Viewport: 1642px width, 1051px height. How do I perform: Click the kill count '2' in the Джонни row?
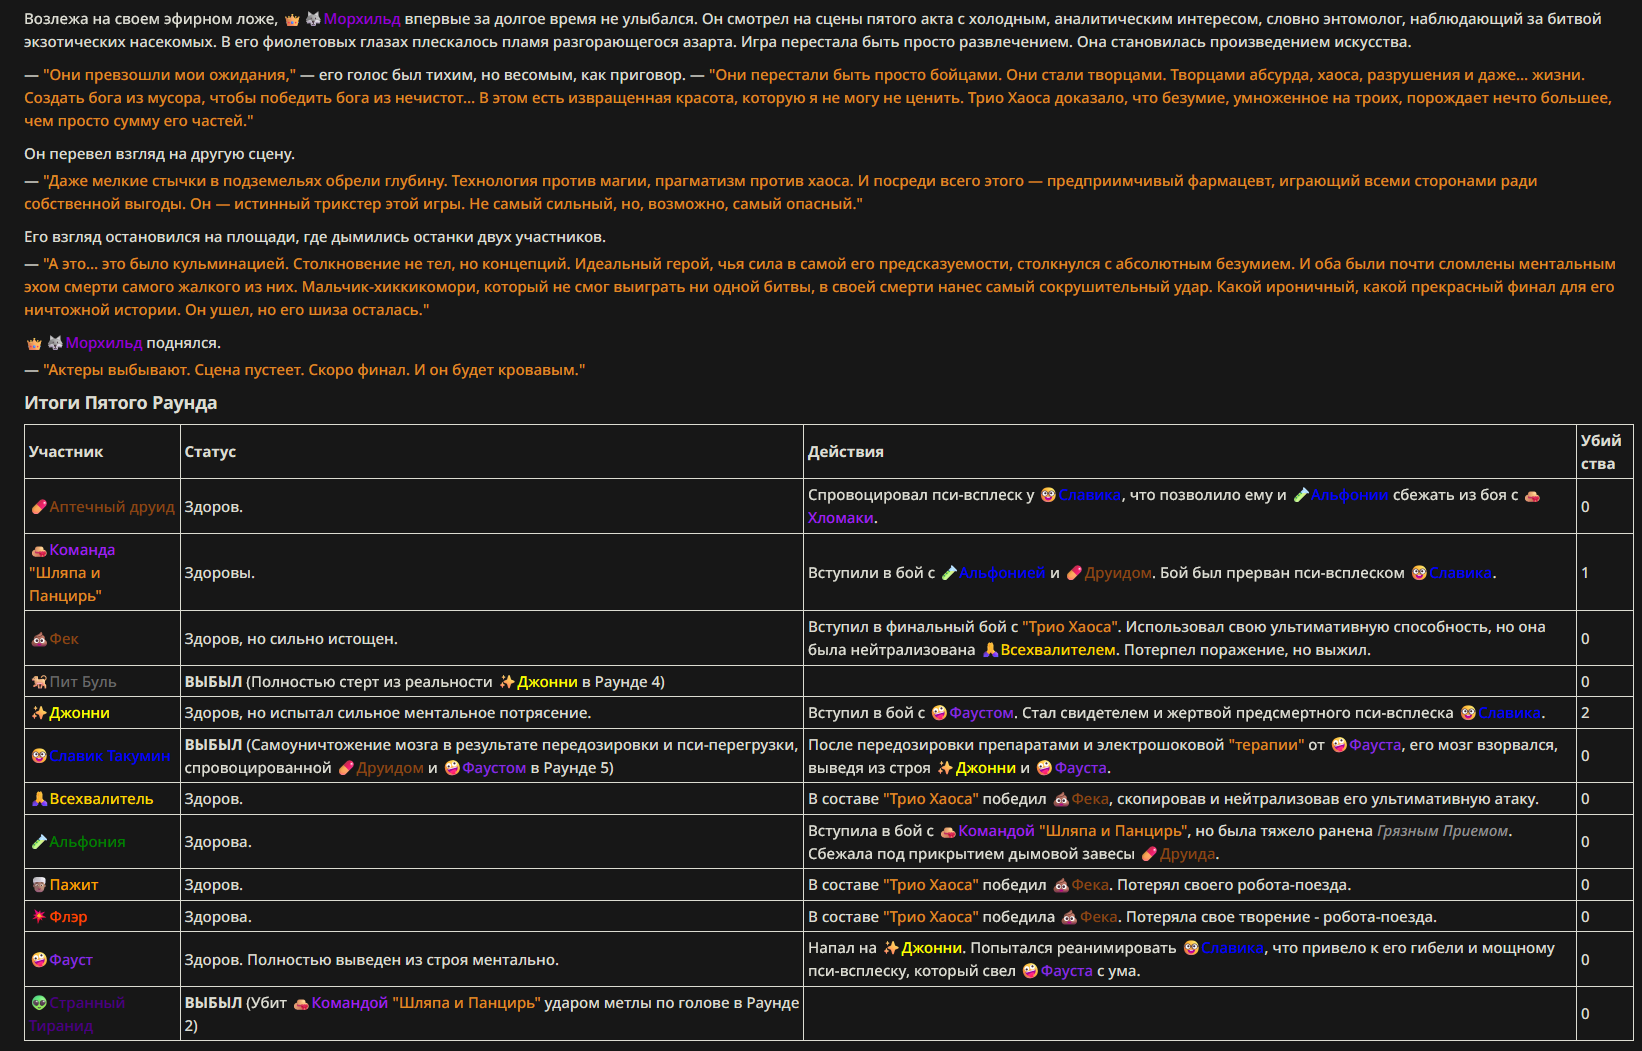click(x=1585, y=713)
